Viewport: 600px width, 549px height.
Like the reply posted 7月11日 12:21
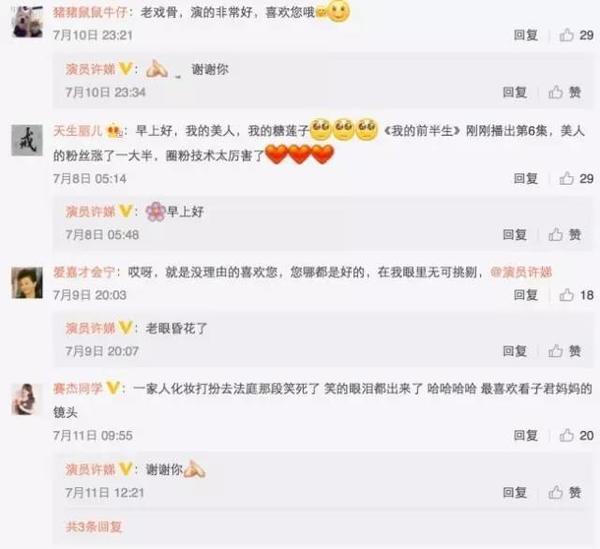click(565, 492)
